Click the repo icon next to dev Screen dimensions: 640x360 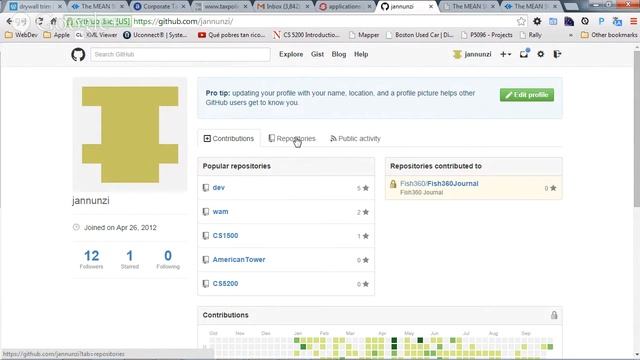click(x=206, y=188)
